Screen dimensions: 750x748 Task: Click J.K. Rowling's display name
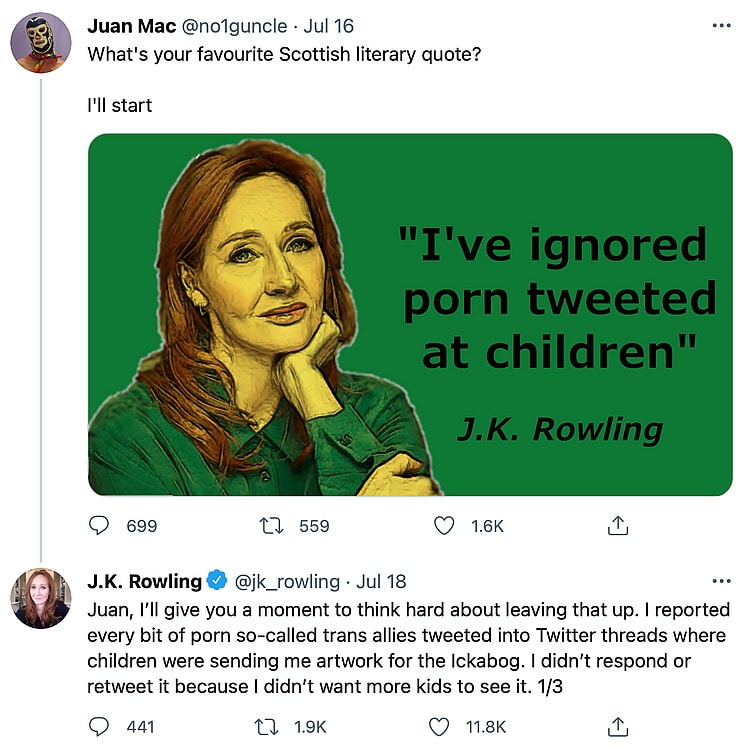coord(144,581)
